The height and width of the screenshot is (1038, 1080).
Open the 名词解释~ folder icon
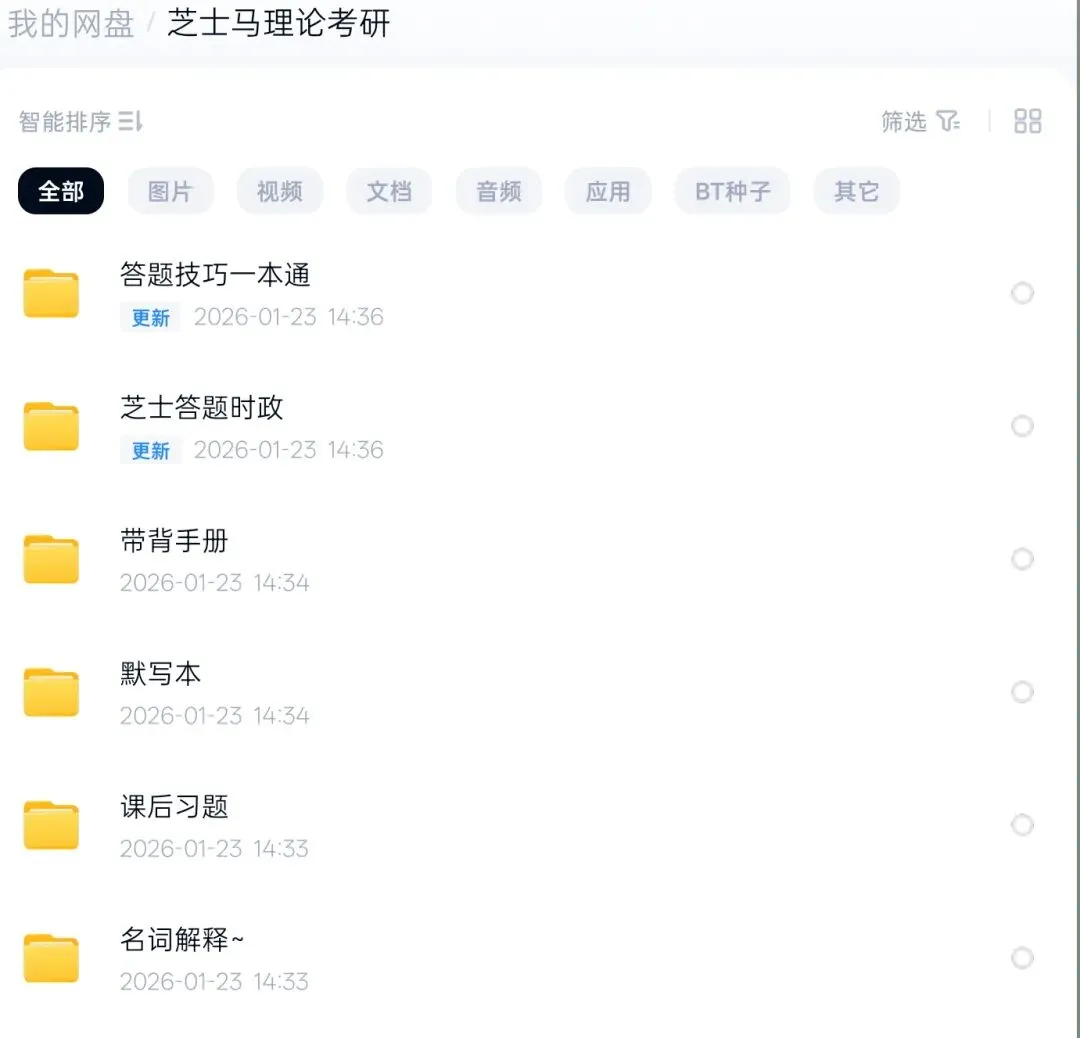coord(51,958)
